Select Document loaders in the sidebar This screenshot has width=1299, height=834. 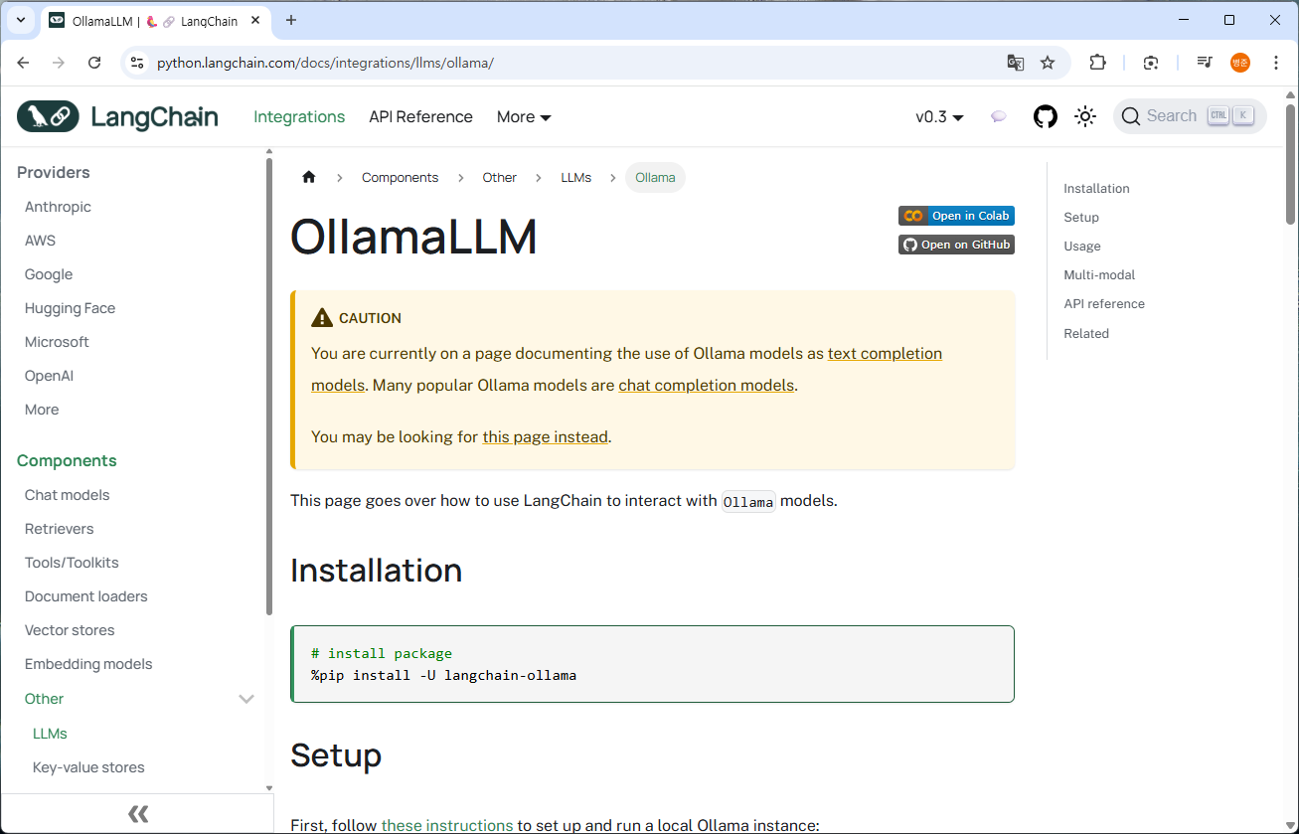coord(86,597)
